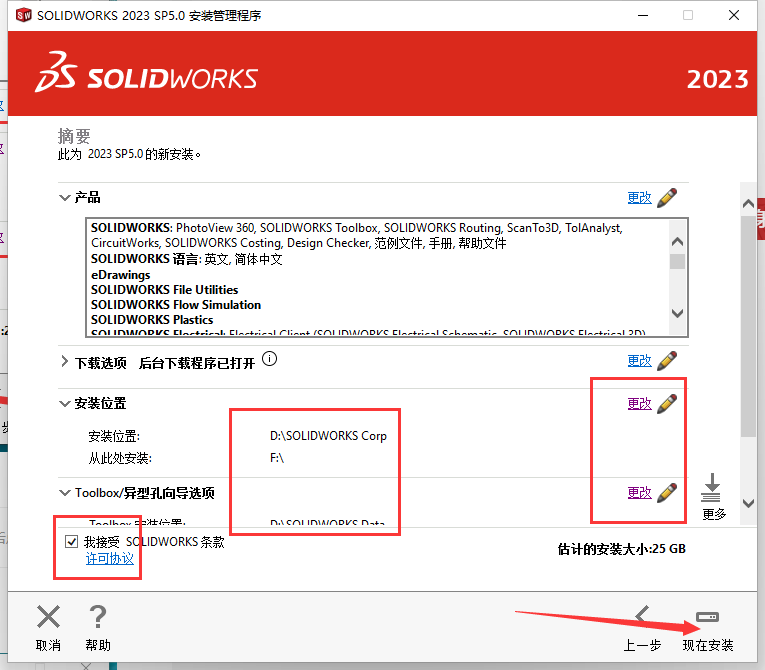765x670 pixels.
Task: Click 更改 link for 安装位置 section
Action: coord(639,404)
